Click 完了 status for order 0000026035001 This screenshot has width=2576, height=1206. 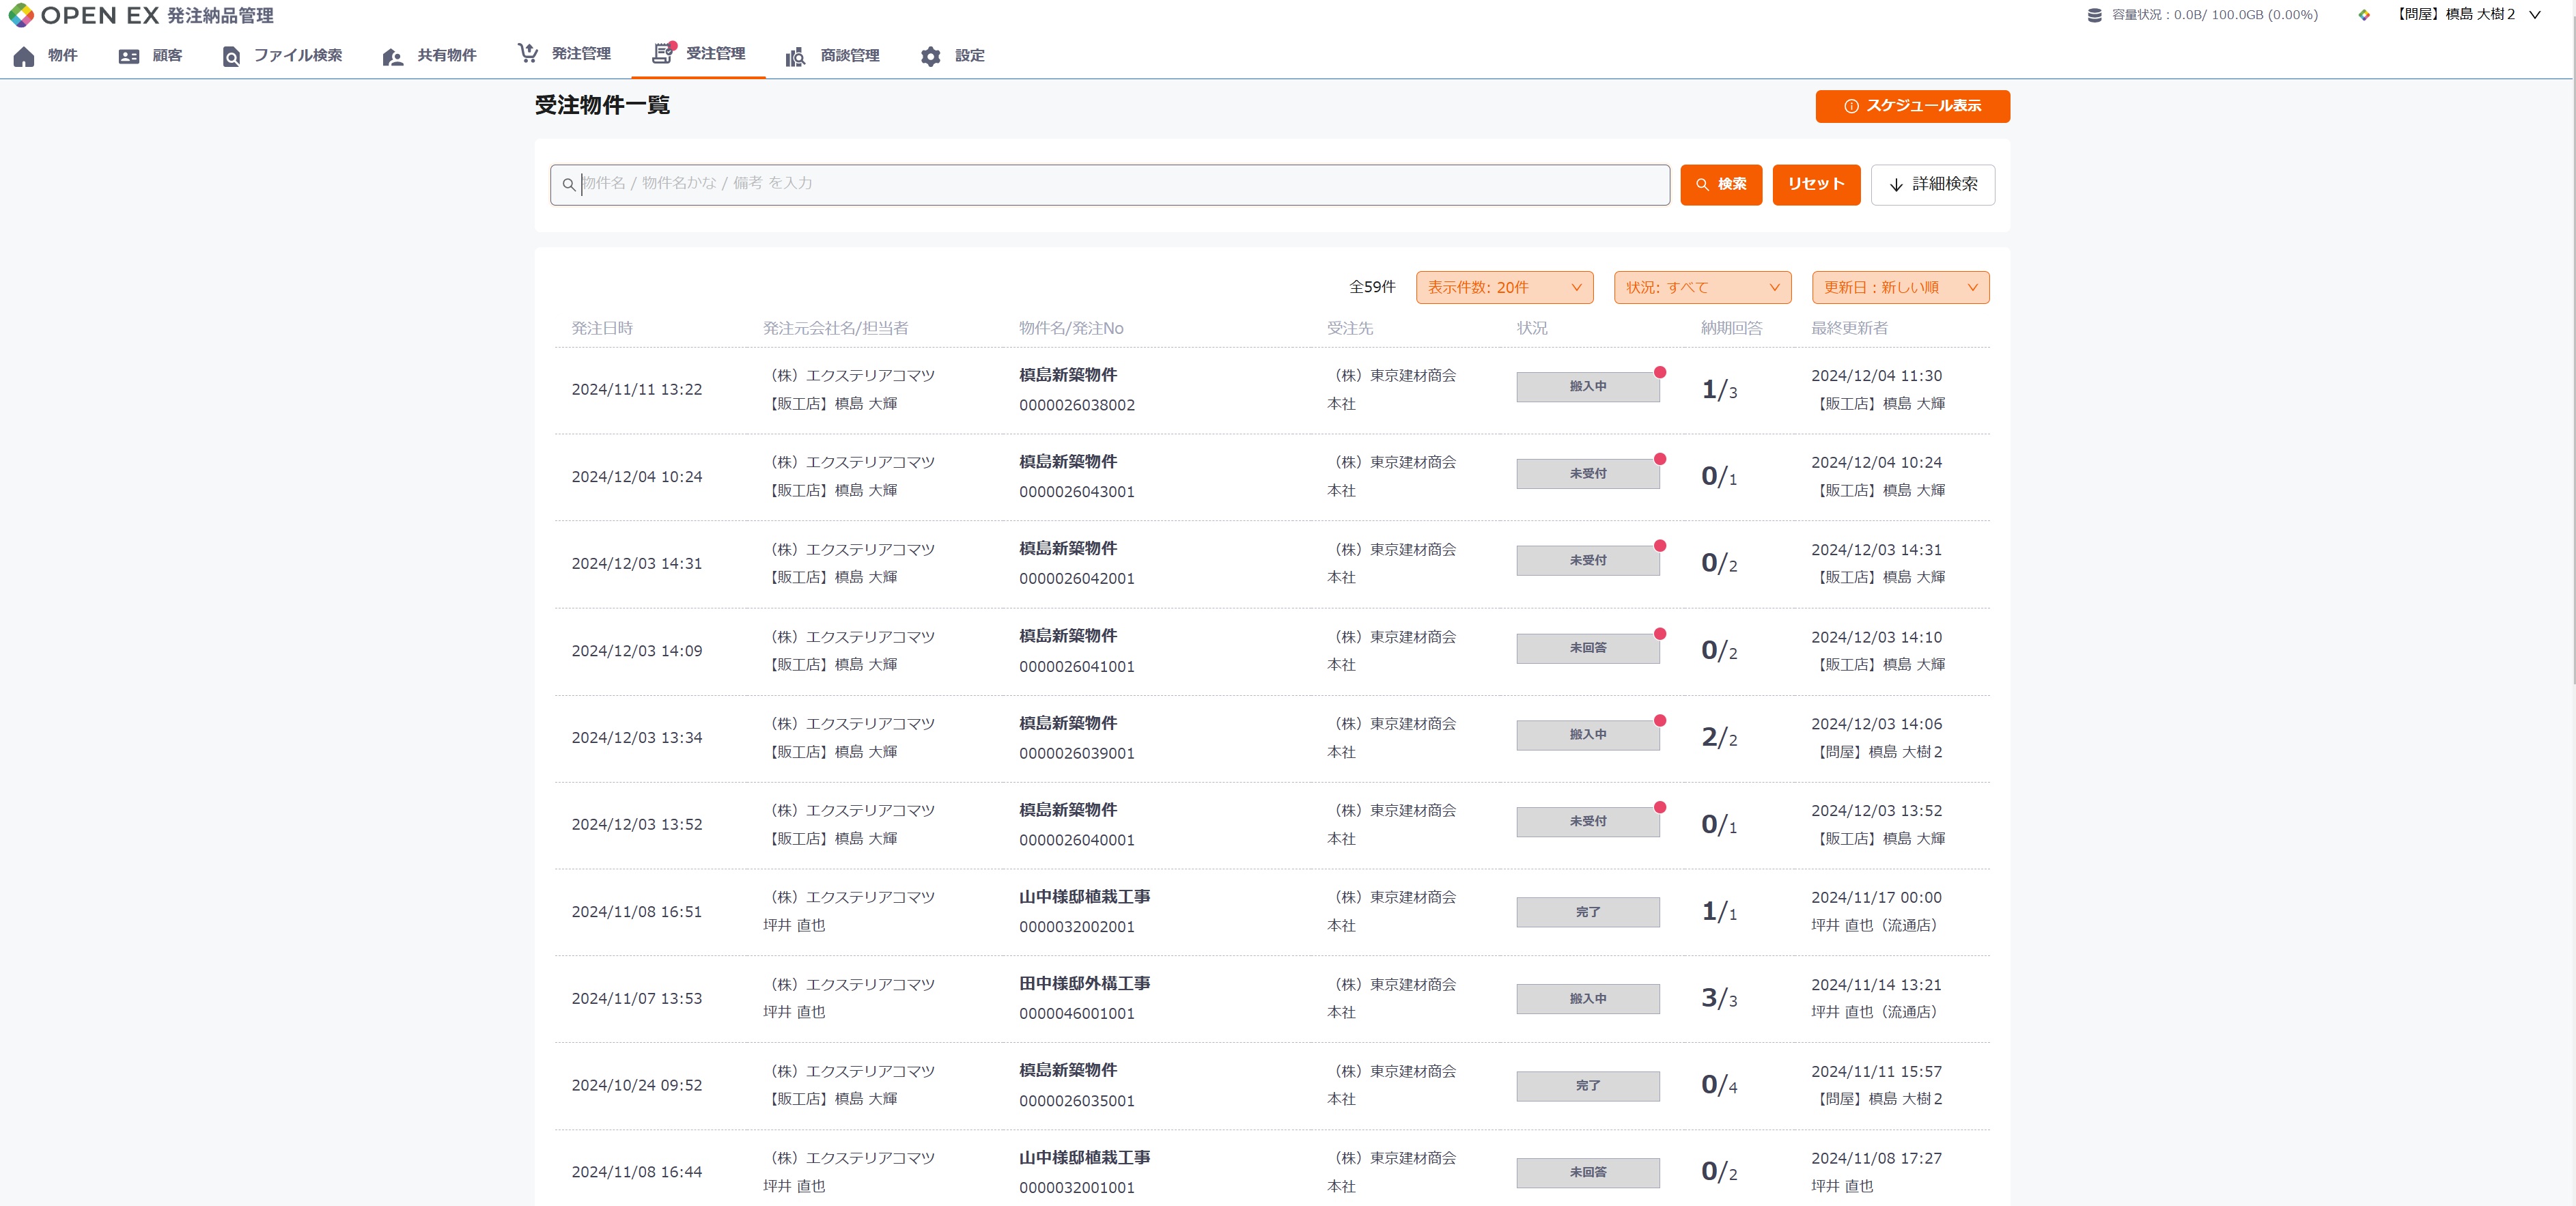pos(1588,1086)
